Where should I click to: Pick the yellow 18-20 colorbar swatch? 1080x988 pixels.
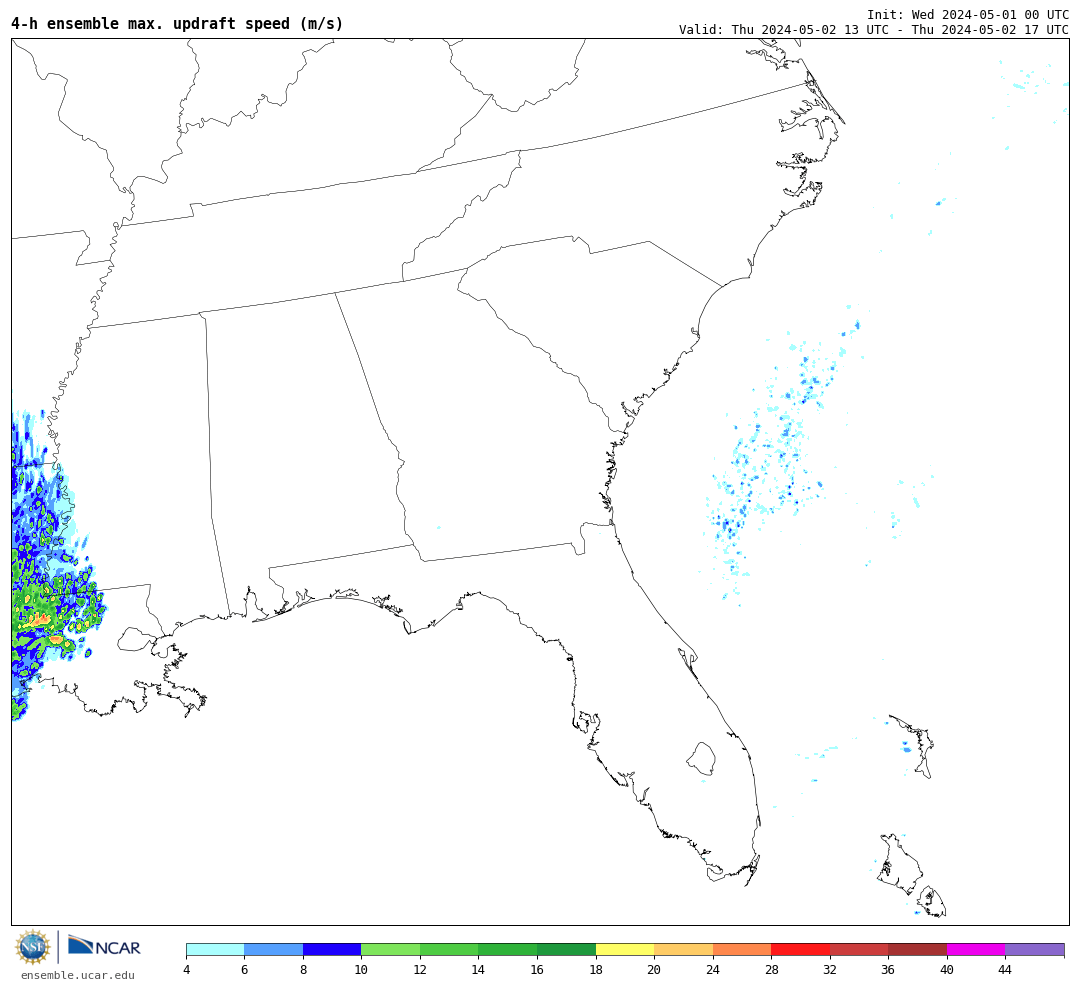coord(625,949)
